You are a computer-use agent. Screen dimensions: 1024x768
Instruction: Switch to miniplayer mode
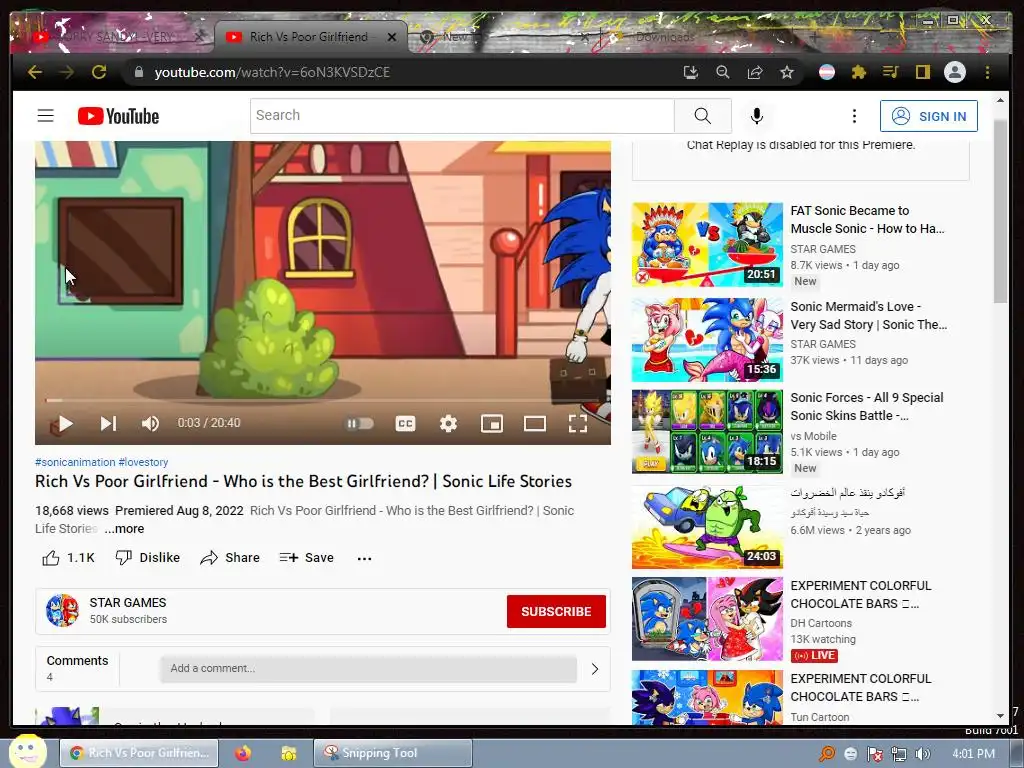tap(491, 424)
